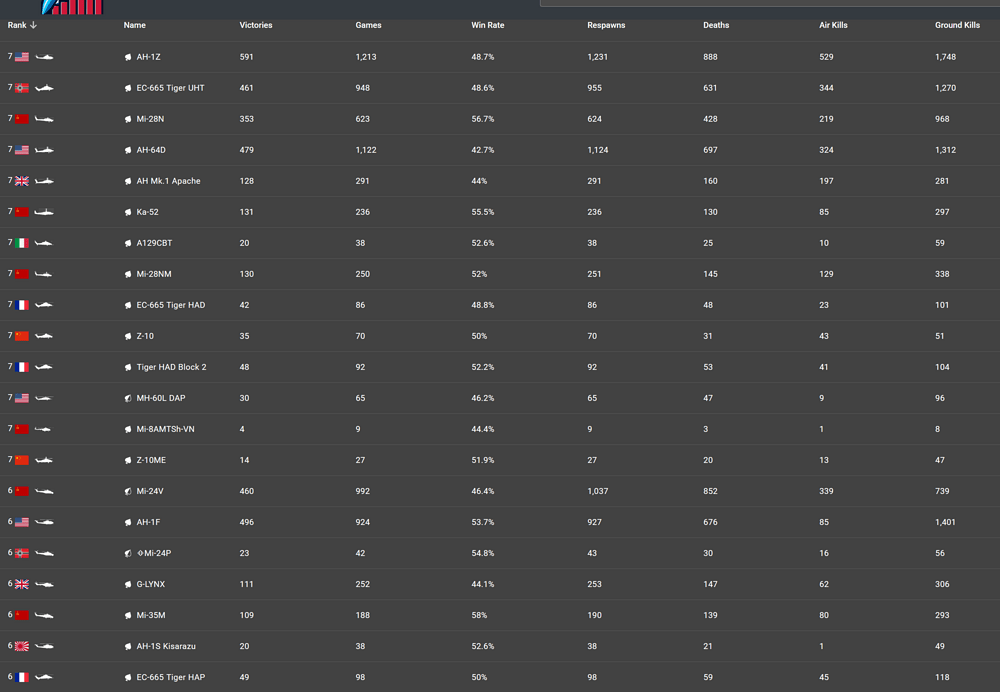The height and width of the screenshot is (692, 1000).
Task: Sort by the Victories column header
Action: (256, 26)
